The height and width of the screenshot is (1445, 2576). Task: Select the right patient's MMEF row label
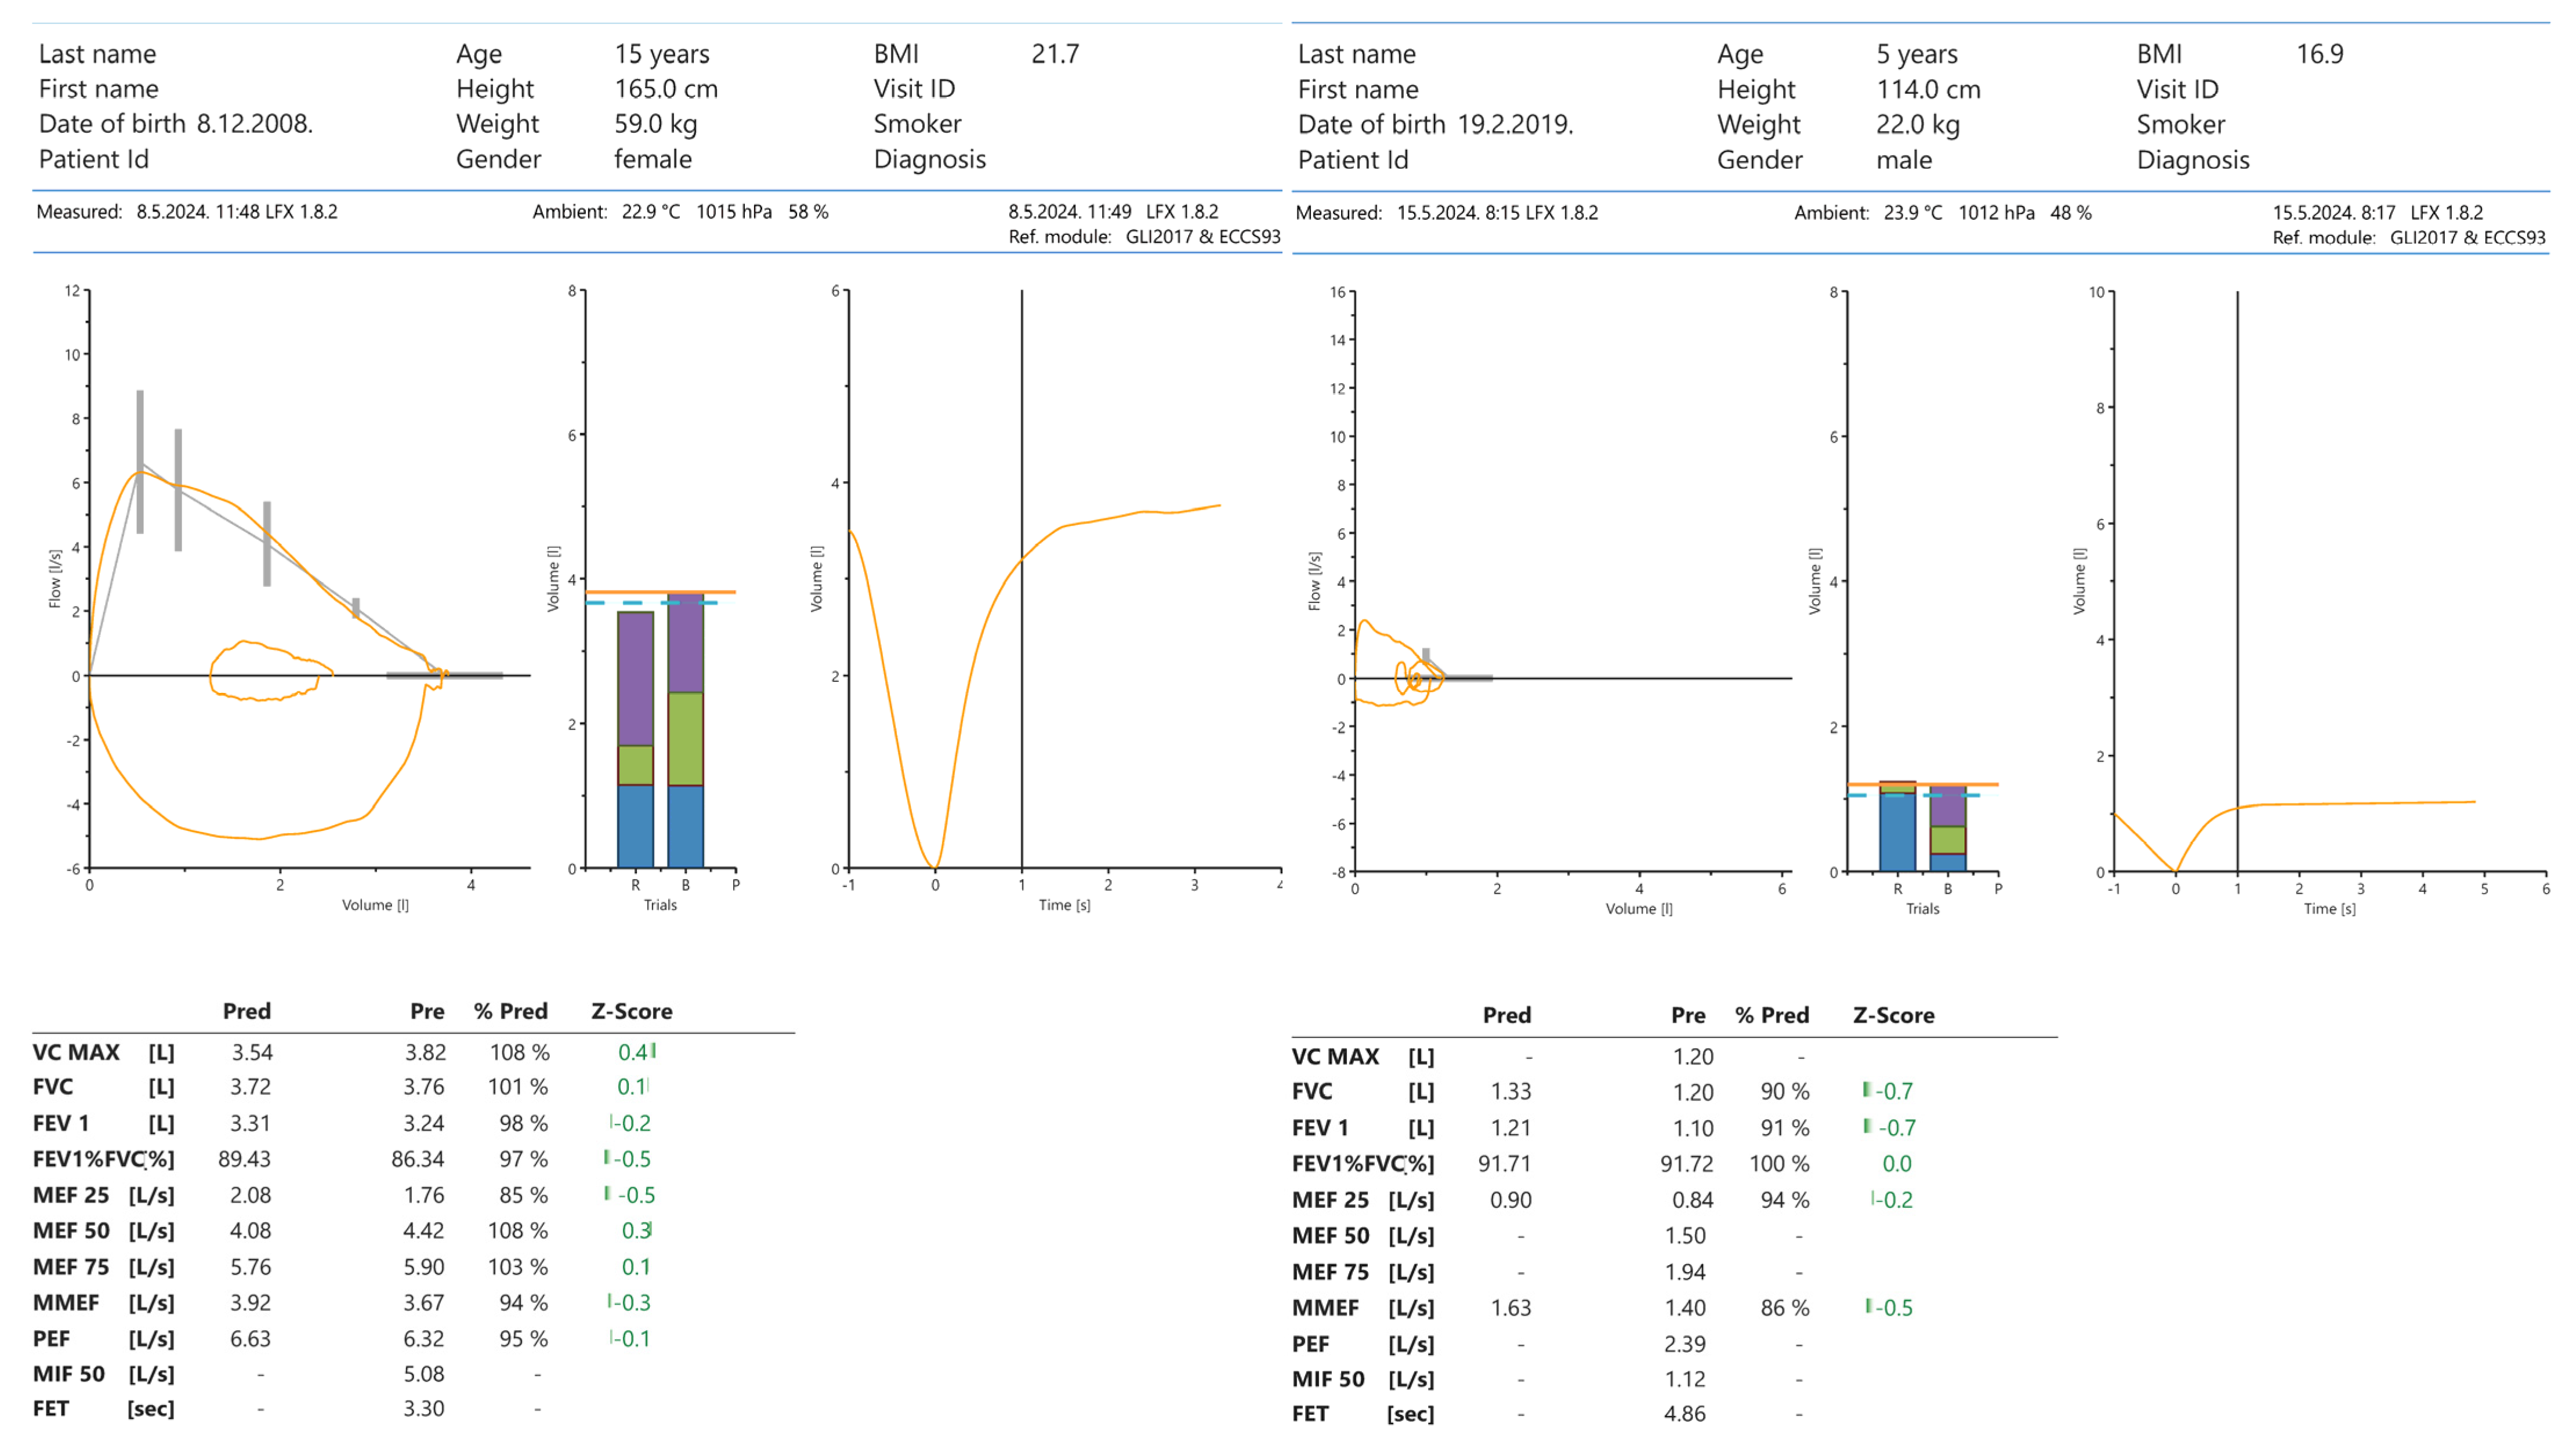click(x=1325, y=1308)
